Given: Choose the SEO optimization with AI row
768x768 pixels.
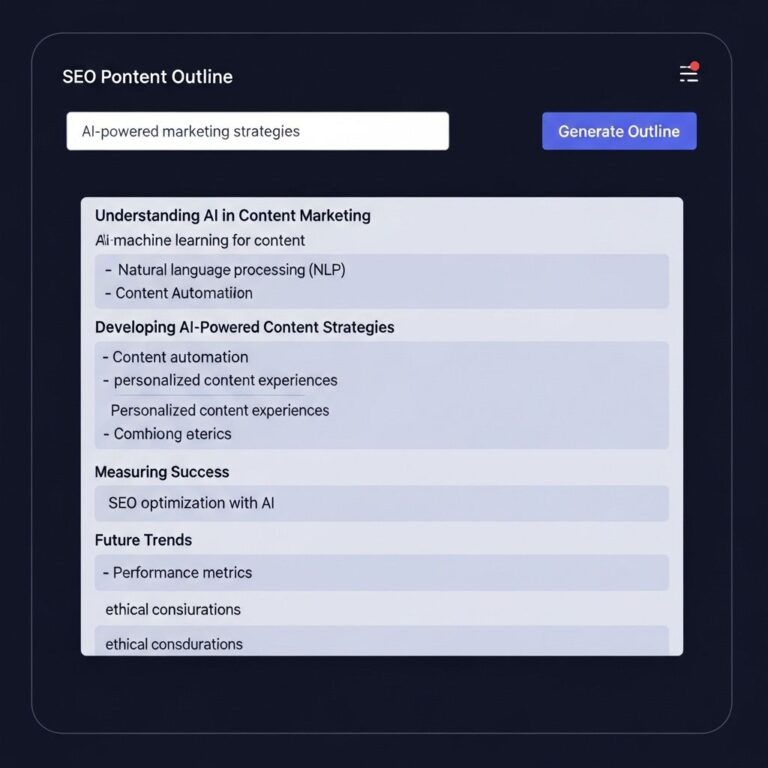Looking at the screenshot, I should tap(191, 503).
